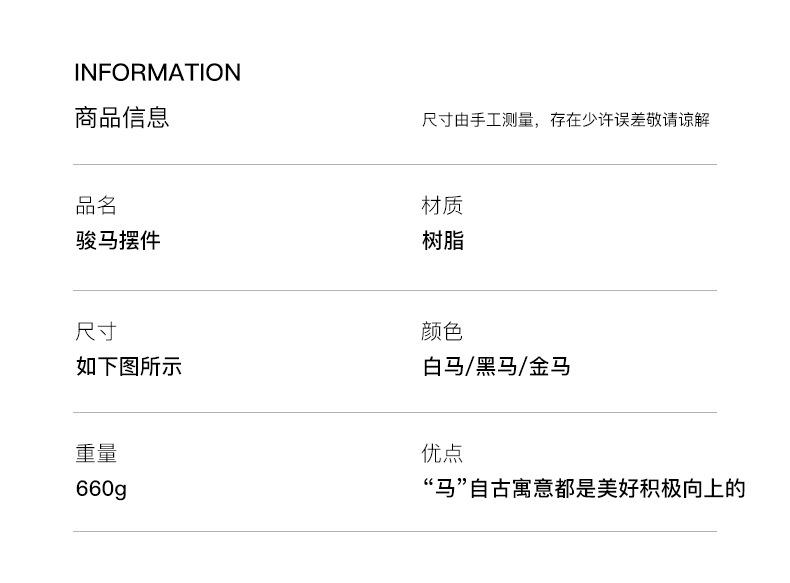Click the bottom divider under 660g row
The image size is (790, 583).
tap(395, 531)
